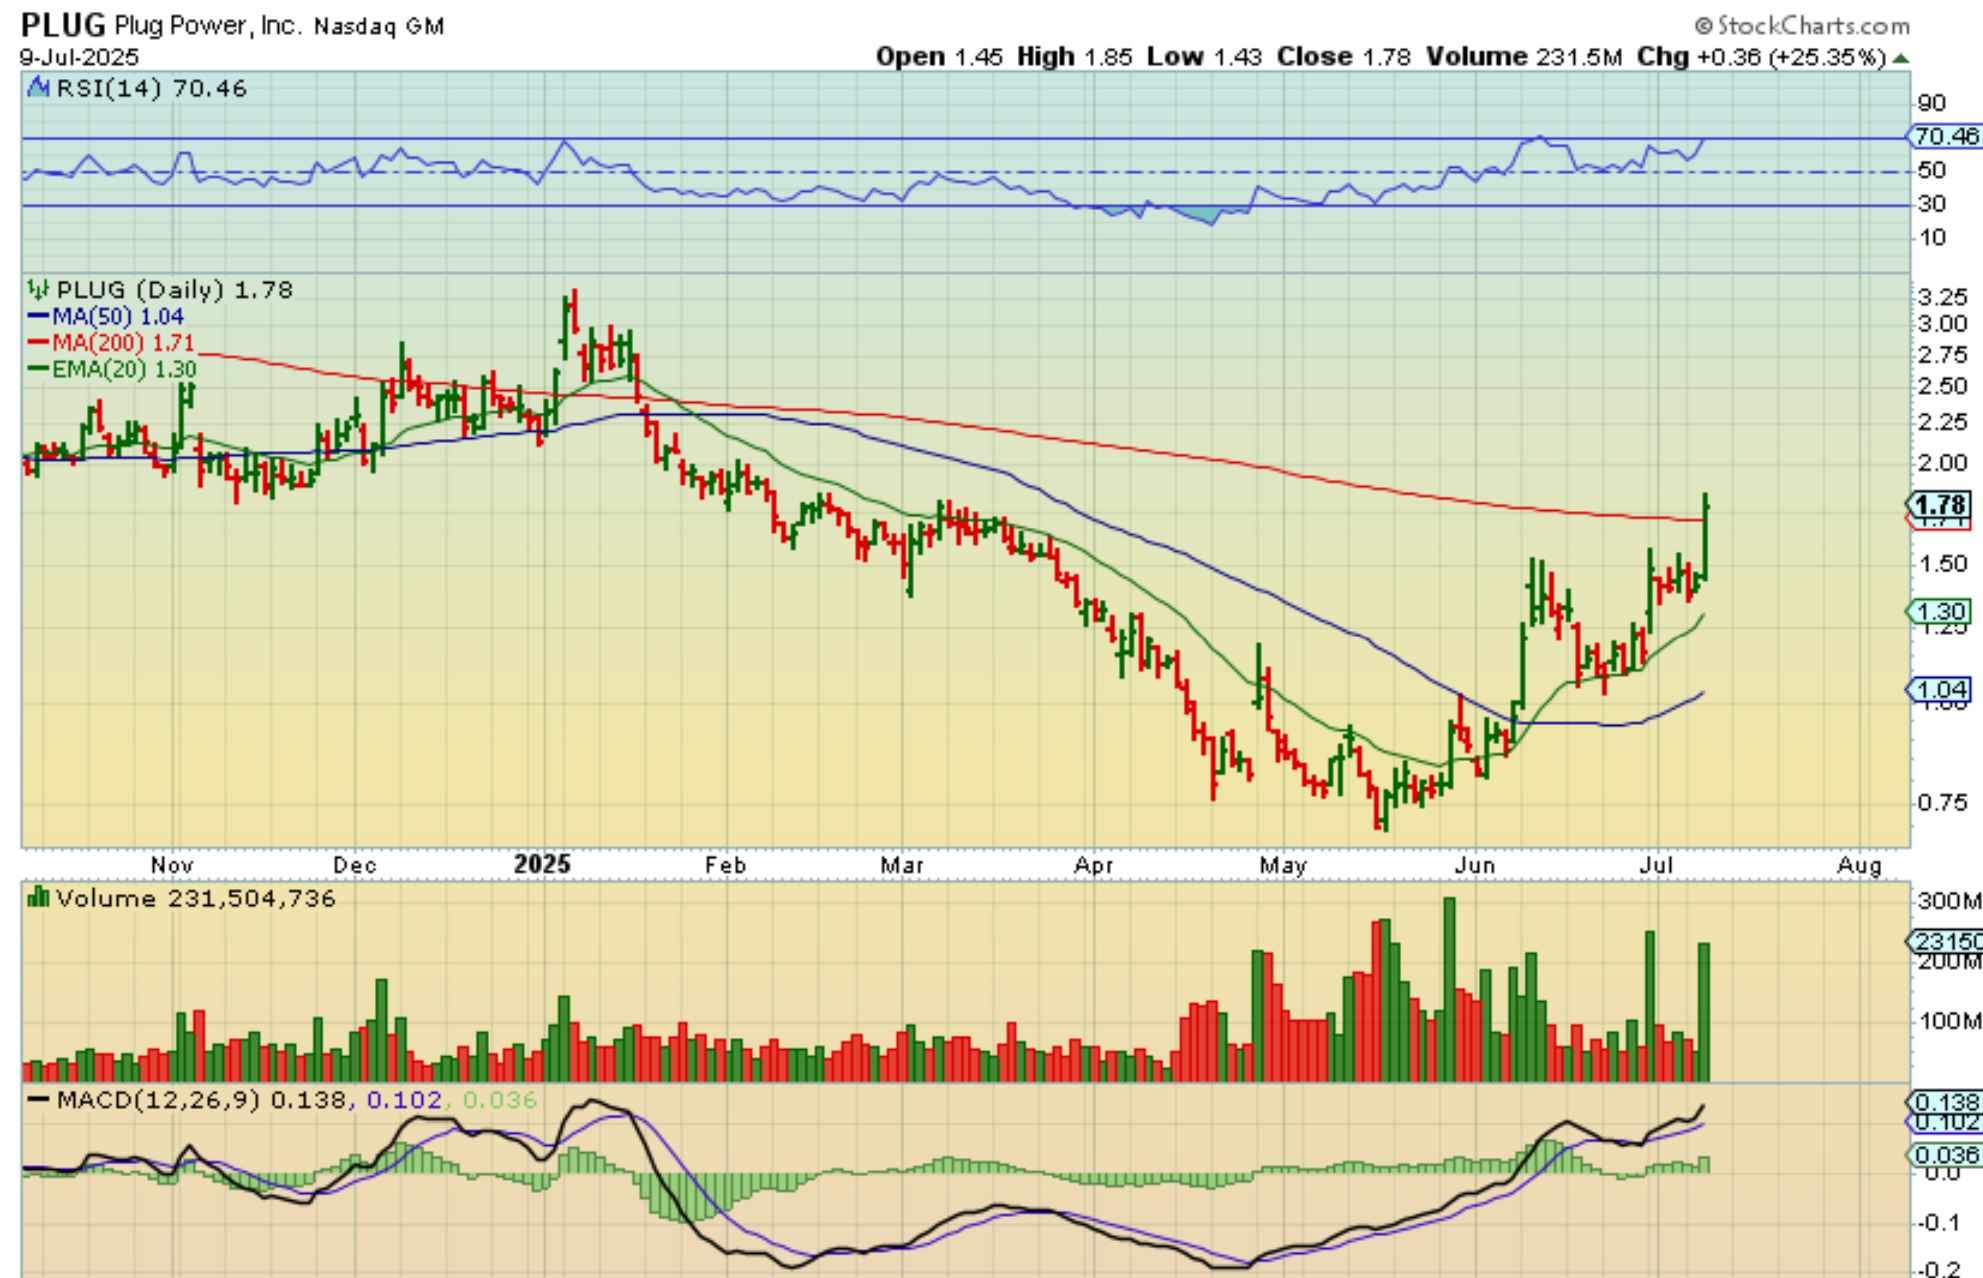Screen dimensions: 1983x1278
Task: Click the Jul month label on the time axis
Action: point(1656,864)
